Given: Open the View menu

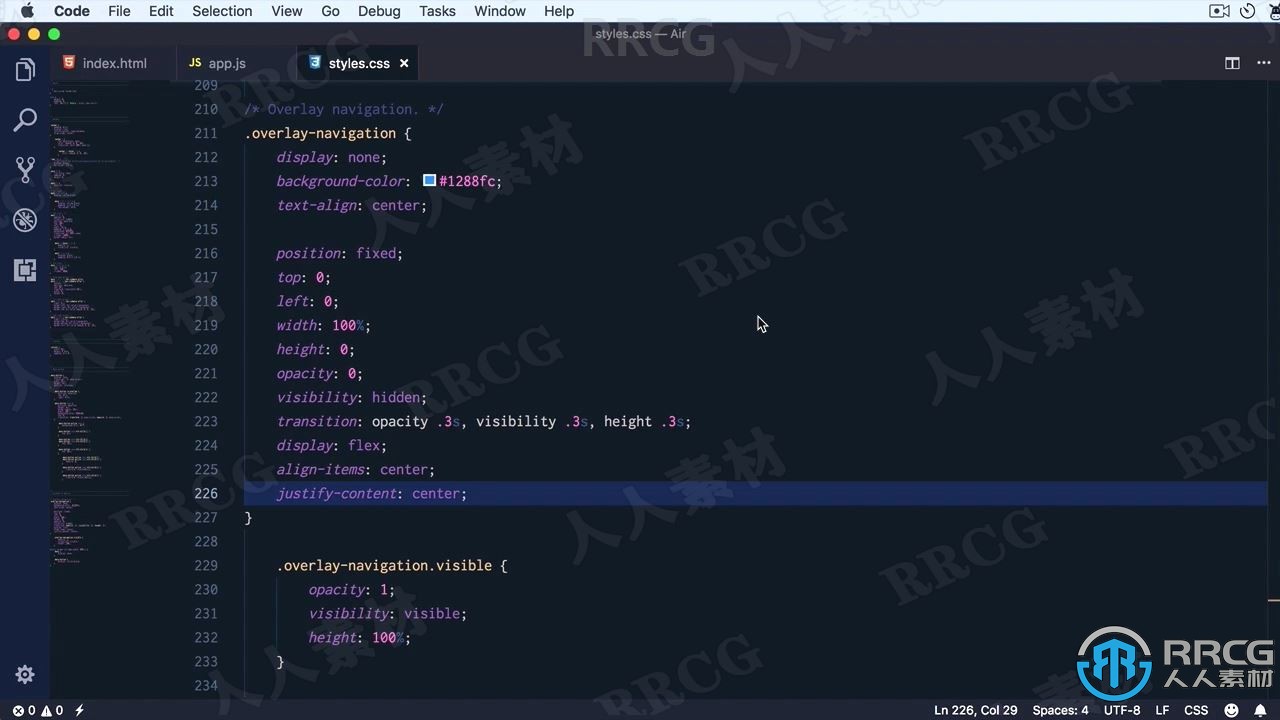Looking at the screenshot, I should coord(287,11).
